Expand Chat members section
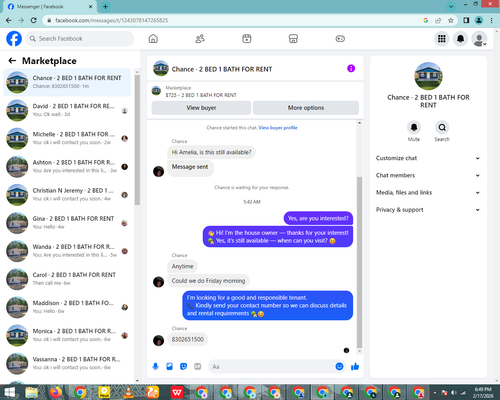 tap(428, 175)
